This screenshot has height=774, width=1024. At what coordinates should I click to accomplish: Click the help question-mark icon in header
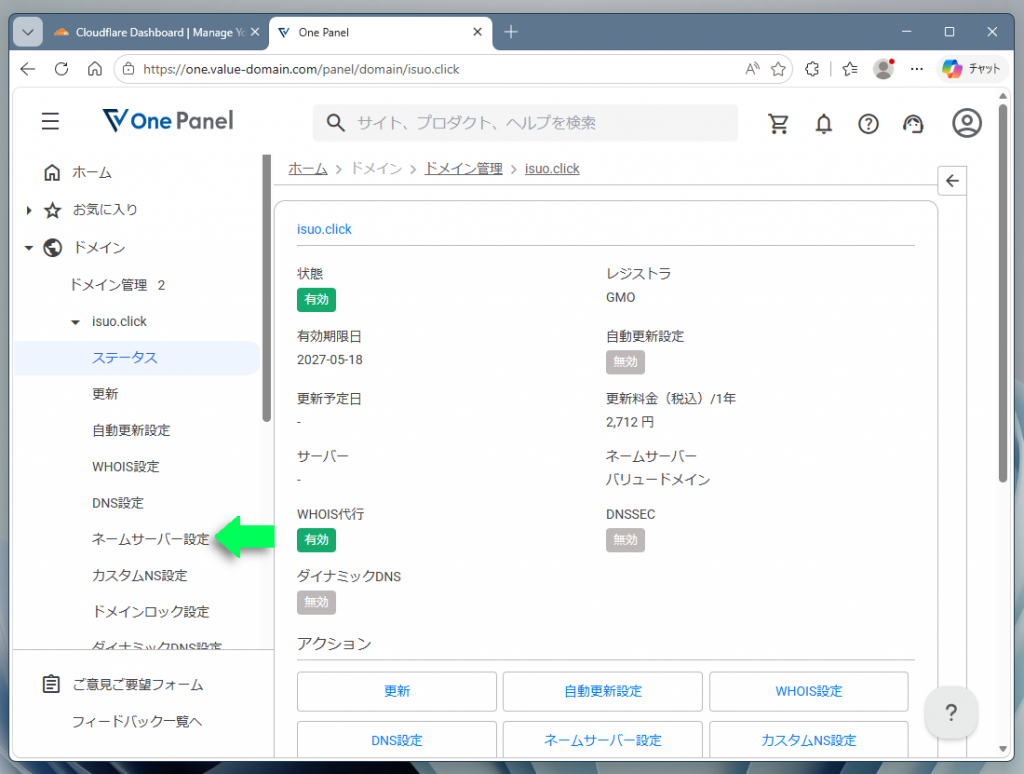click(868, 123)
